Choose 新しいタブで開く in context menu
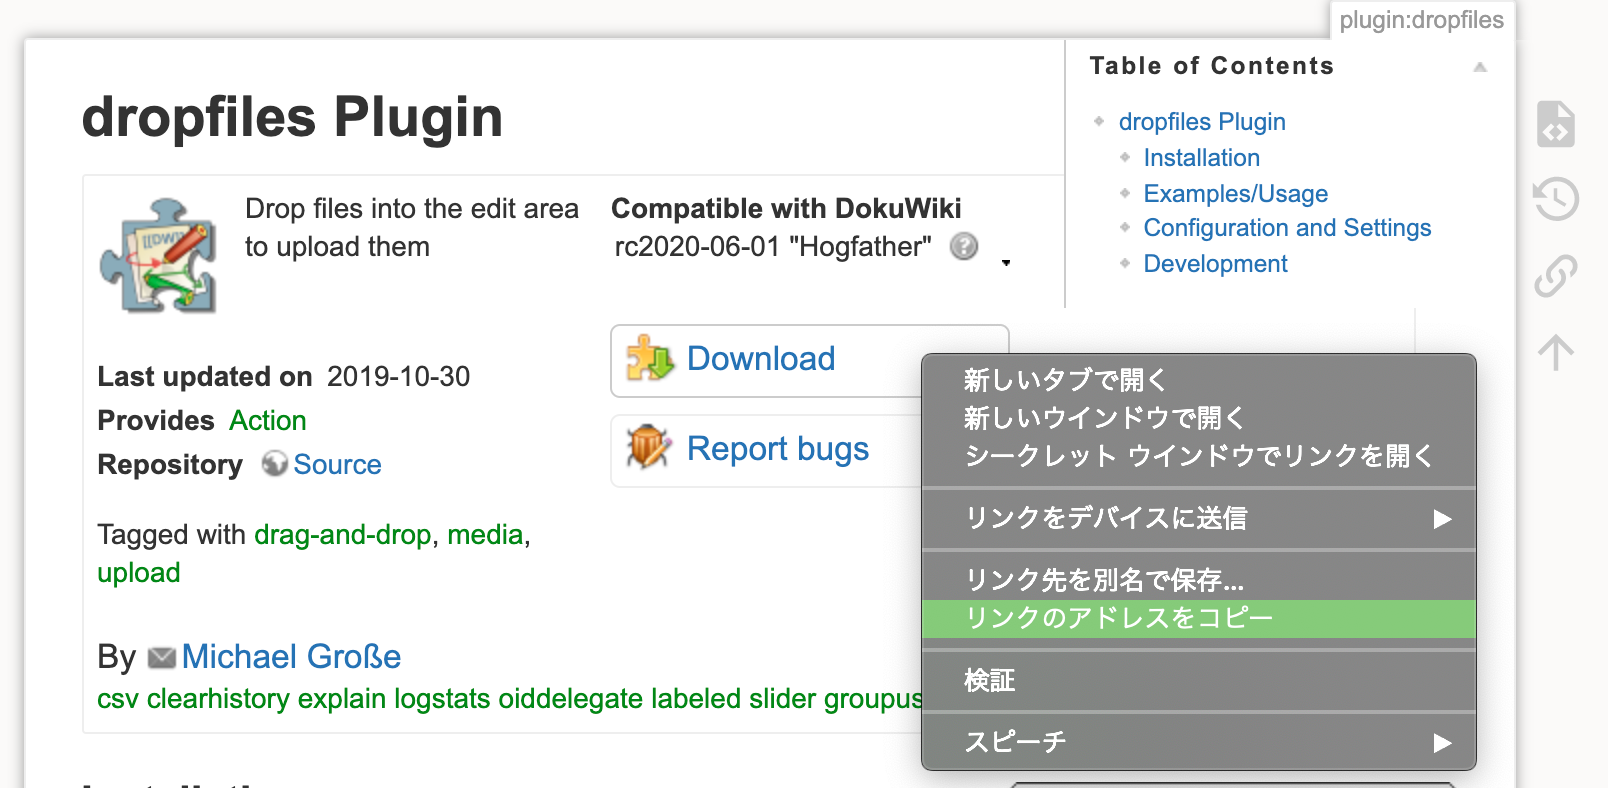The image size is (1608, 788). click(1198, 380)
